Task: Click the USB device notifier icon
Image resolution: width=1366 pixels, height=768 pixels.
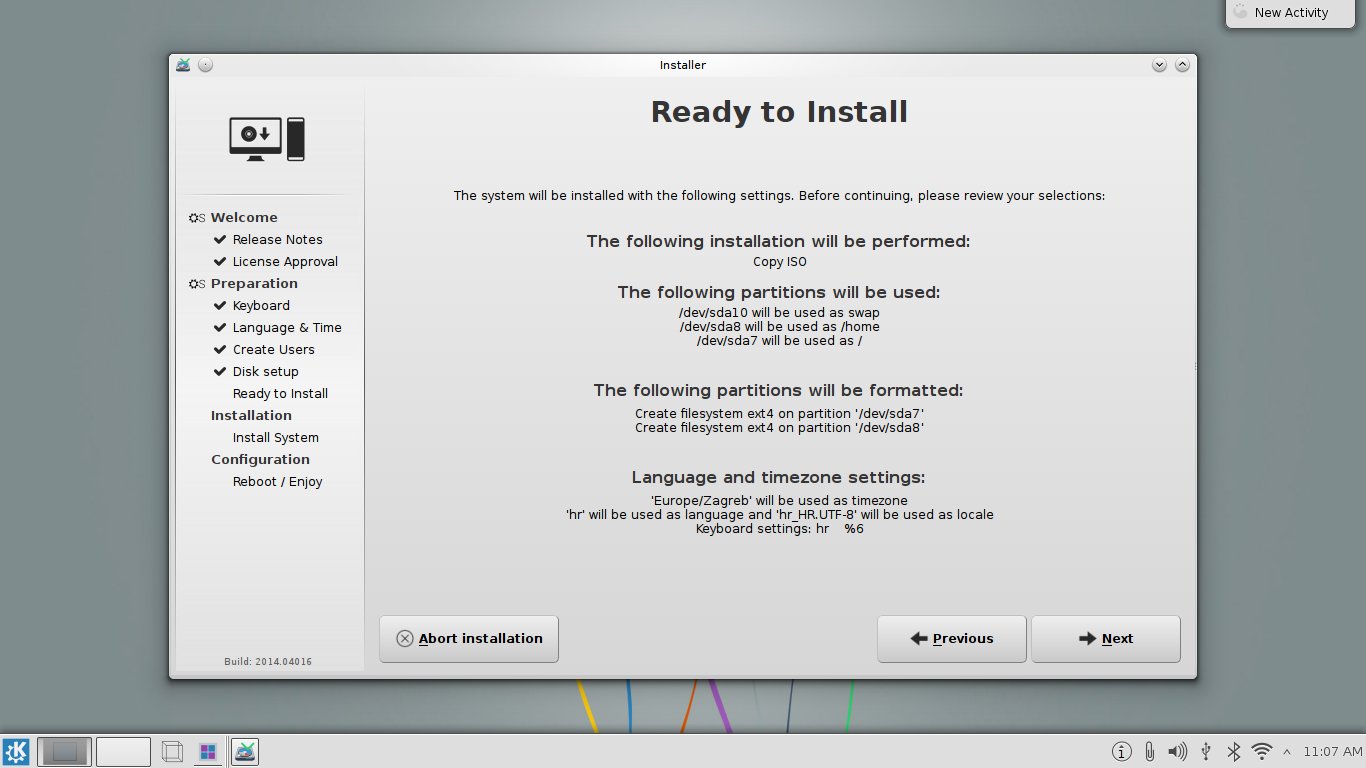Action: pyautogui.click(x=1206, y=751)
